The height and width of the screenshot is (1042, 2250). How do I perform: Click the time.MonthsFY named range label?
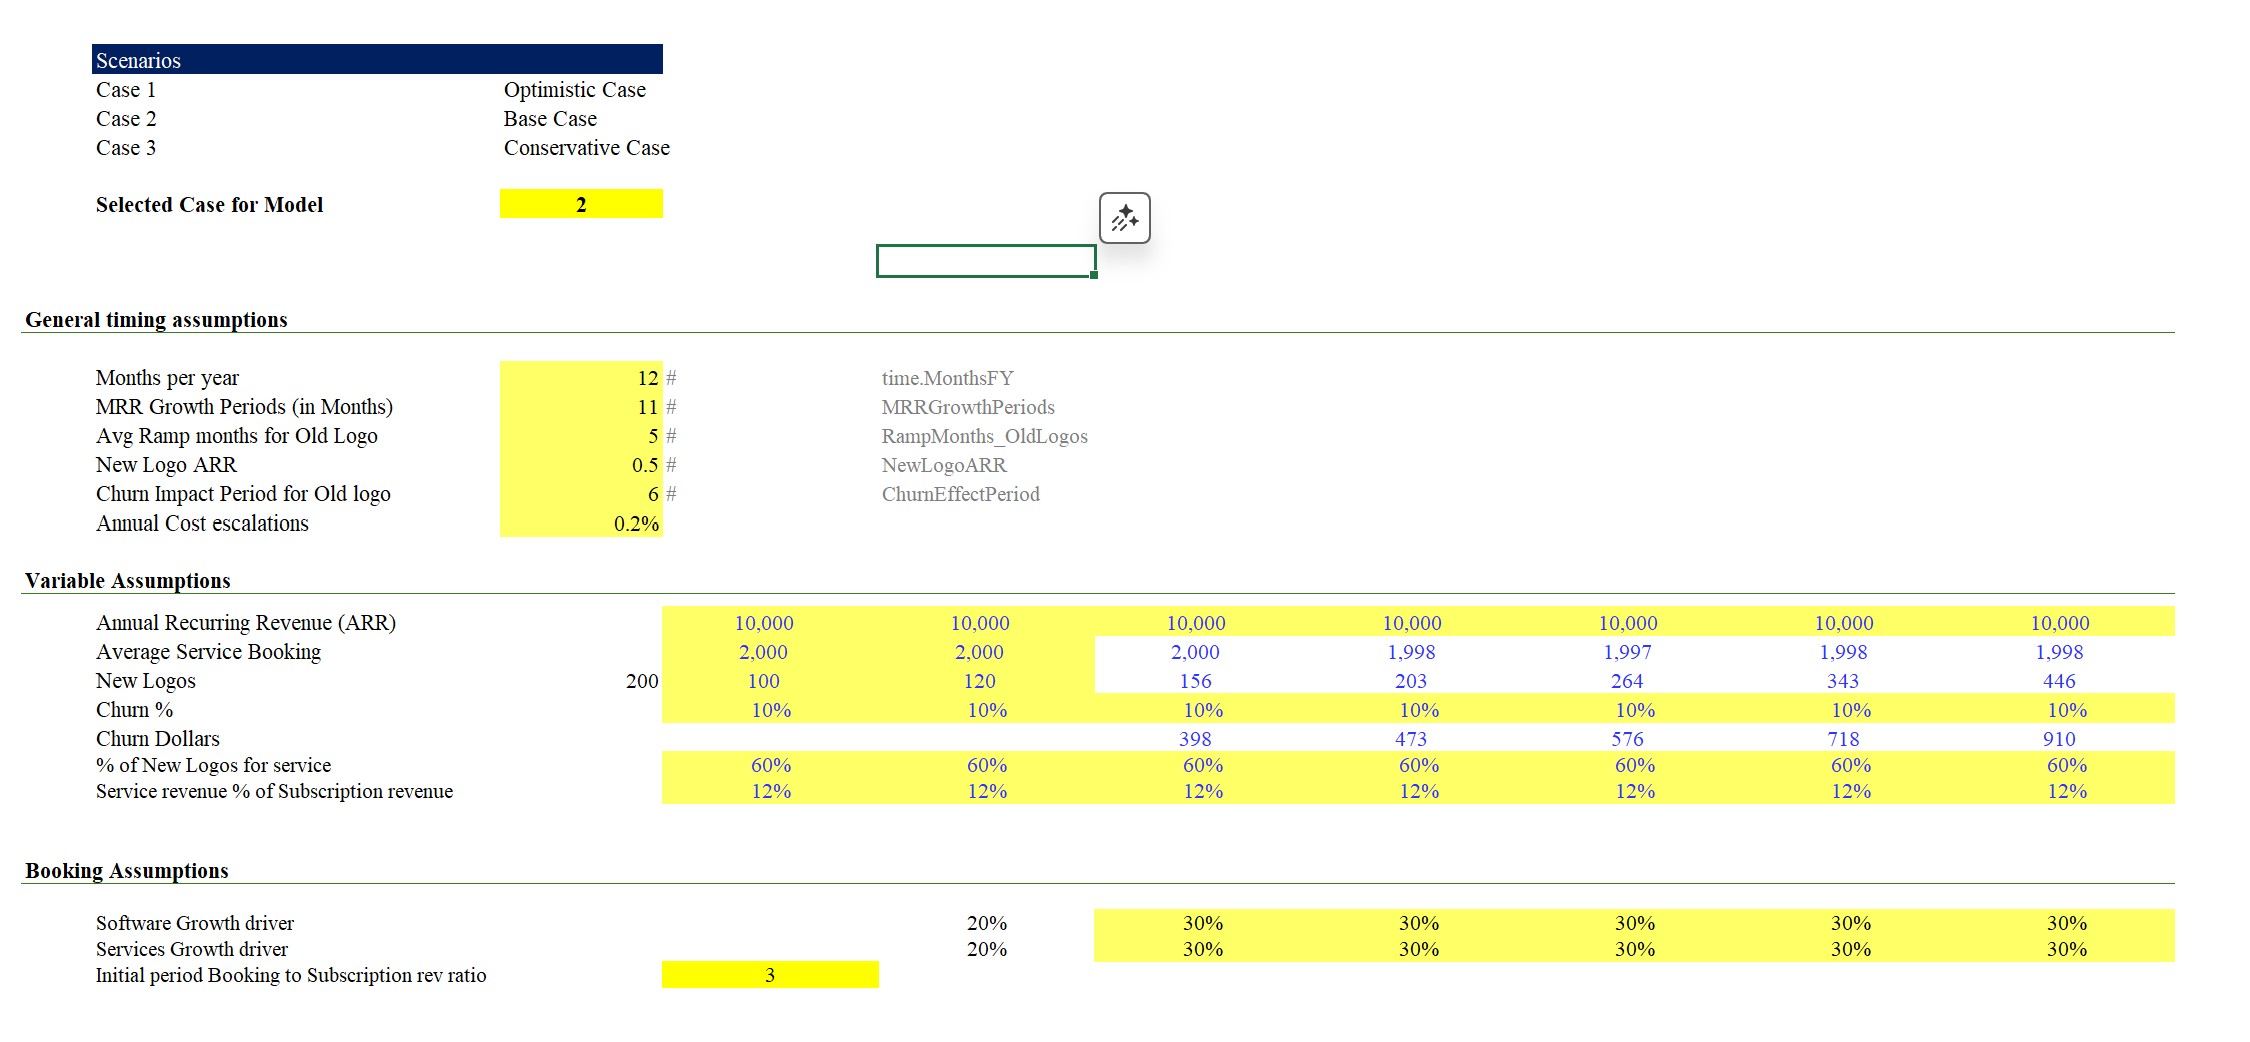point(946,378)
